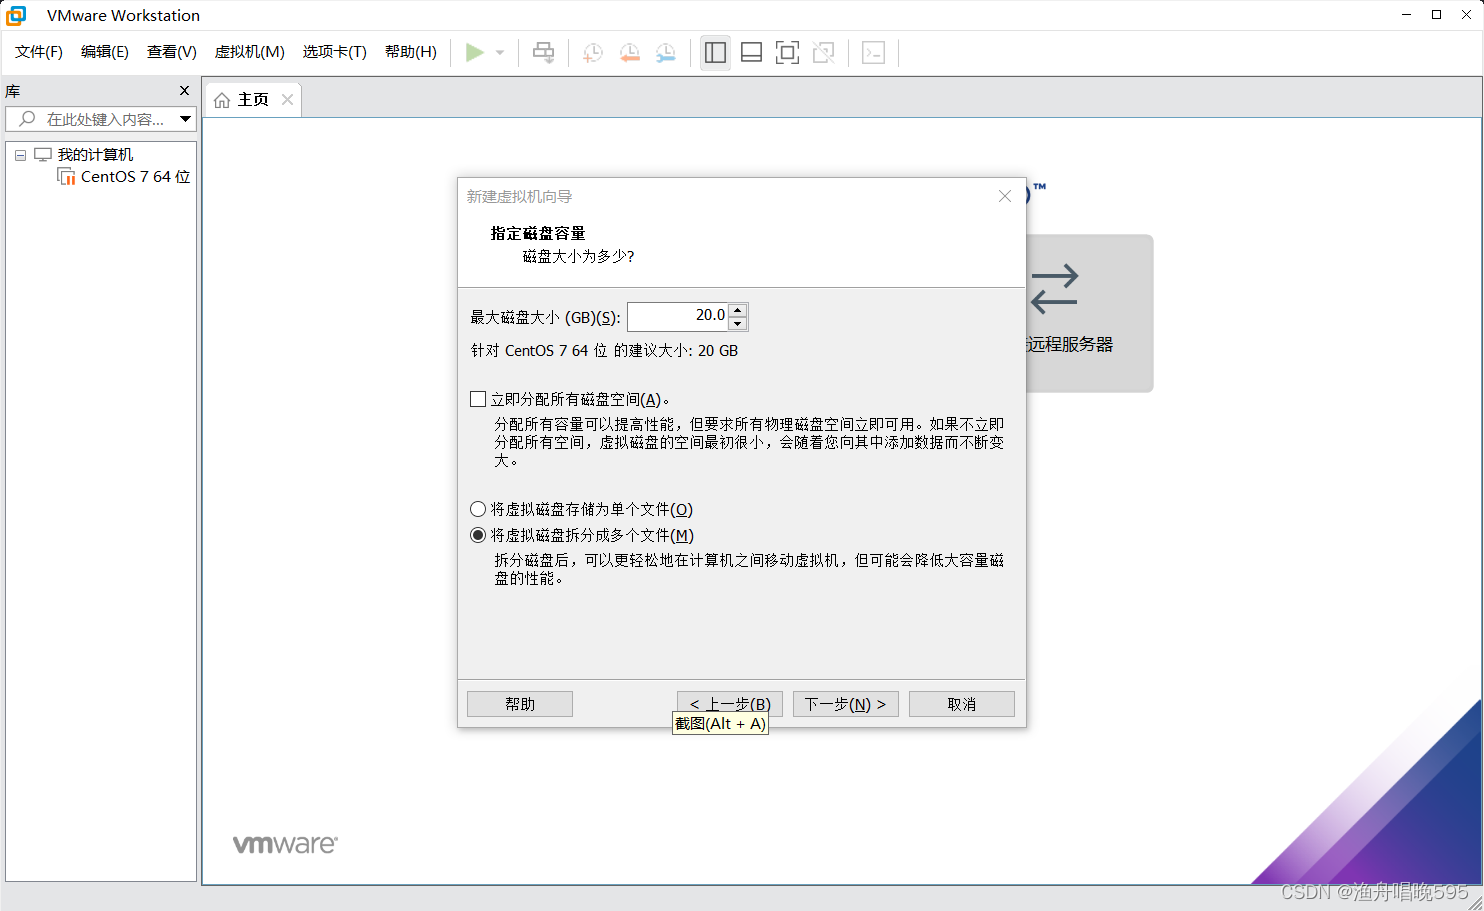
Task: Open the 文件(F) menu
Action: (39, 52)
